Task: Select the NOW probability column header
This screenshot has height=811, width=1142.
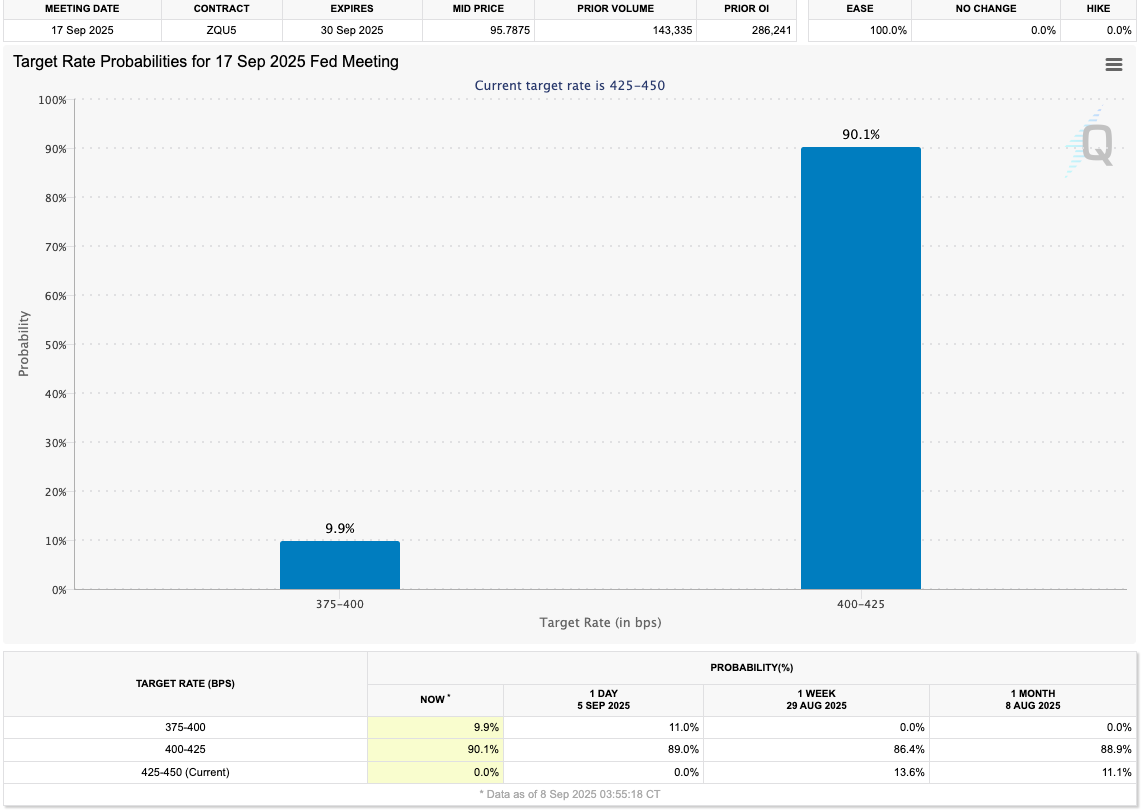Action: [x=435, y=699]
